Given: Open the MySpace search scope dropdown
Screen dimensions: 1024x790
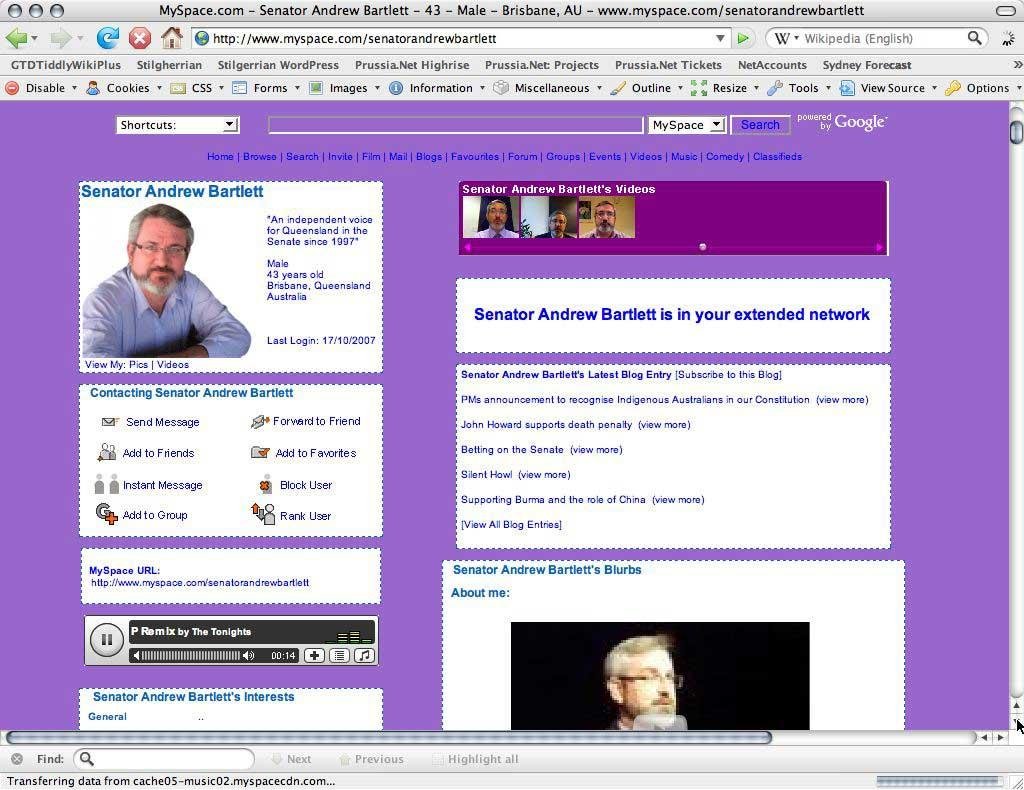Looking at the screenshot, I should pyautogui.click(x=687, y=125).
